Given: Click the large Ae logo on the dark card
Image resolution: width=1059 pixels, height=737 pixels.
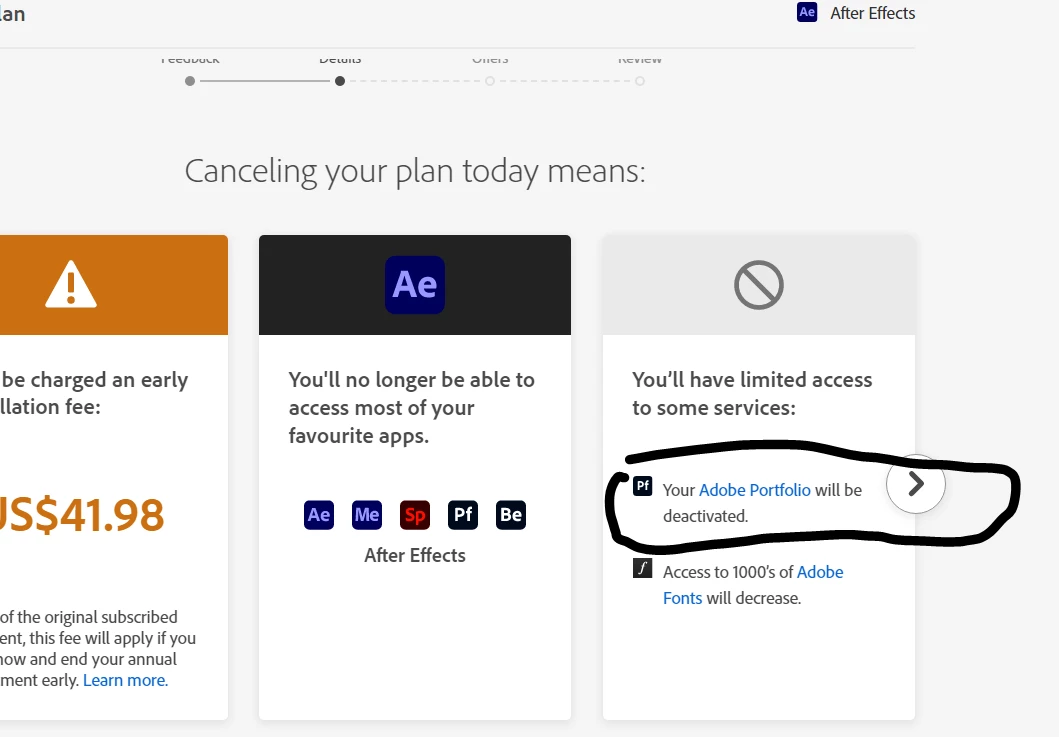Looking at the screenshot, I should pos(415,284).
